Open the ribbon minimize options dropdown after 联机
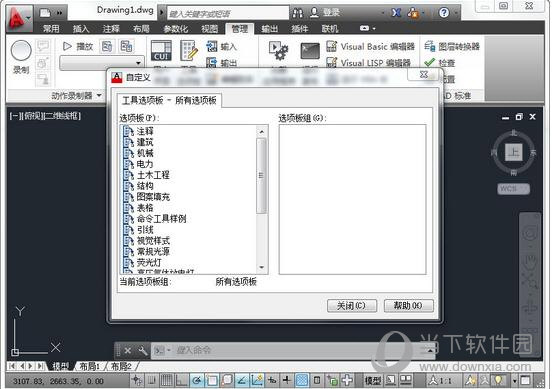This screenshot has width=552, height=389. tap(367, 28)
